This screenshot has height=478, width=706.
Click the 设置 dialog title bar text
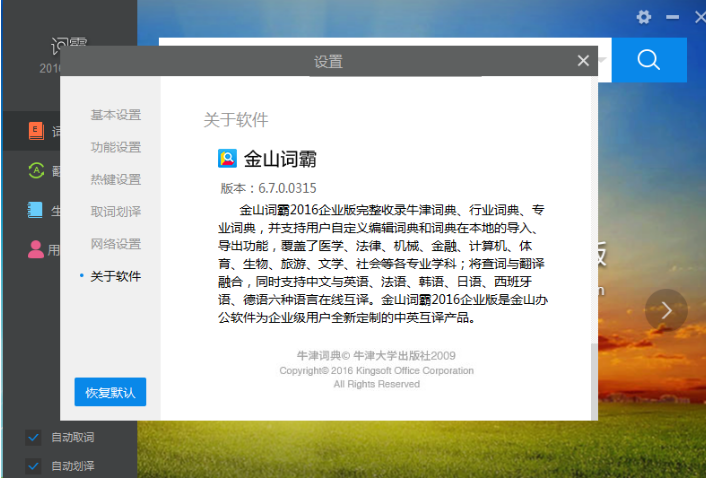tap(328, 61)
